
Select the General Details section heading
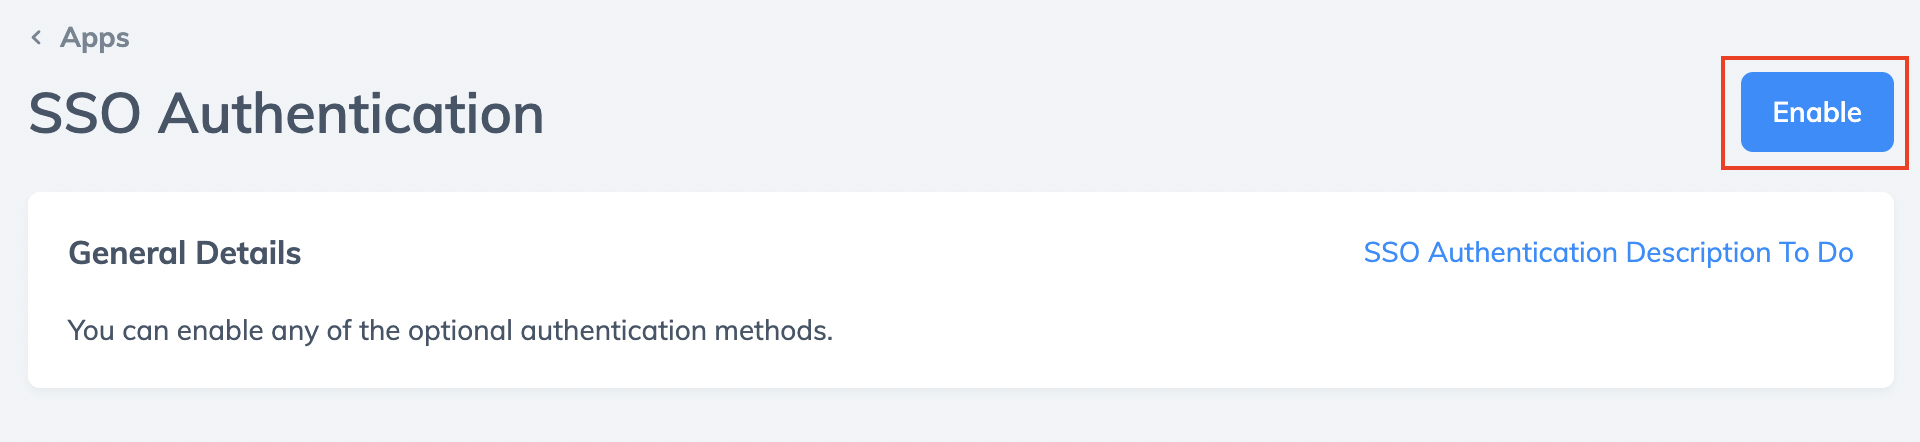tap(184, 253)
